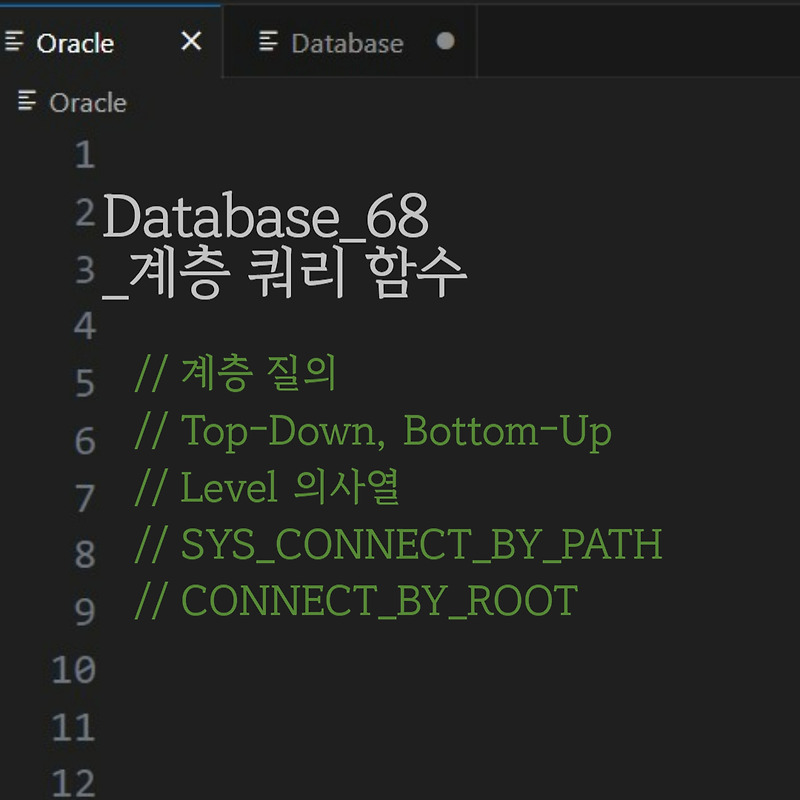800x800 pixels.
Task: Place cursor on empty line 11
Action: (x=300, y=727)
